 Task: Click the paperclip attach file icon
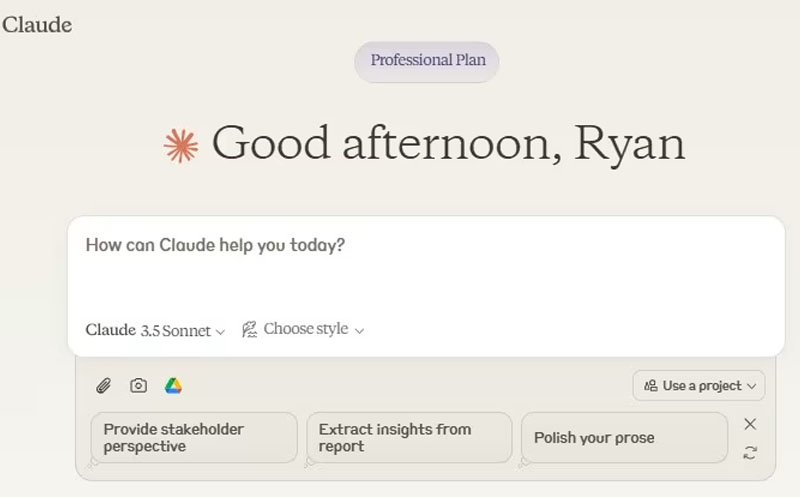coord(104,386)
